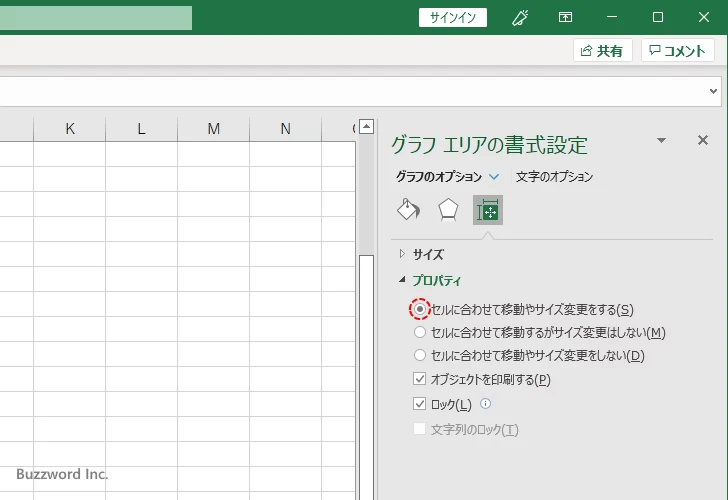Click the vertical scrollbar up arrow
This screenshot has height=500, width=728.
click(366, 126)
